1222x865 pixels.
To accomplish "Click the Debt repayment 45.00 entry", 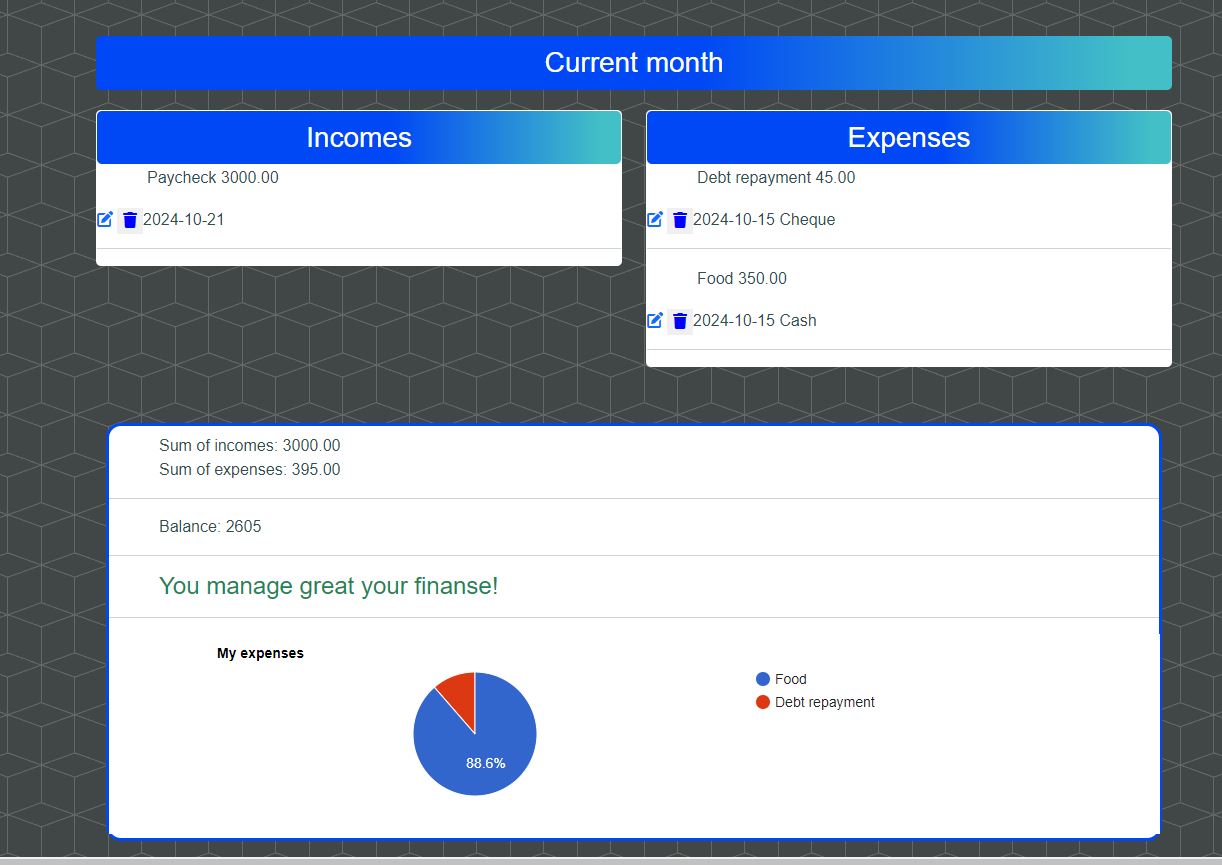I will coord(775,178).
